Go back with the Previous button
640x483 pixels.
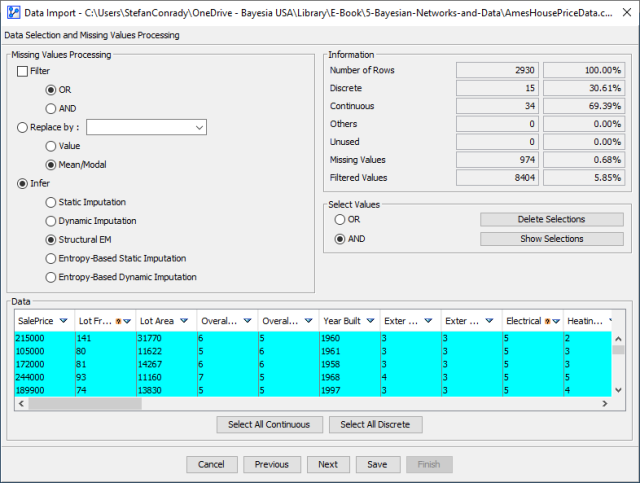(x=272, y=465)
